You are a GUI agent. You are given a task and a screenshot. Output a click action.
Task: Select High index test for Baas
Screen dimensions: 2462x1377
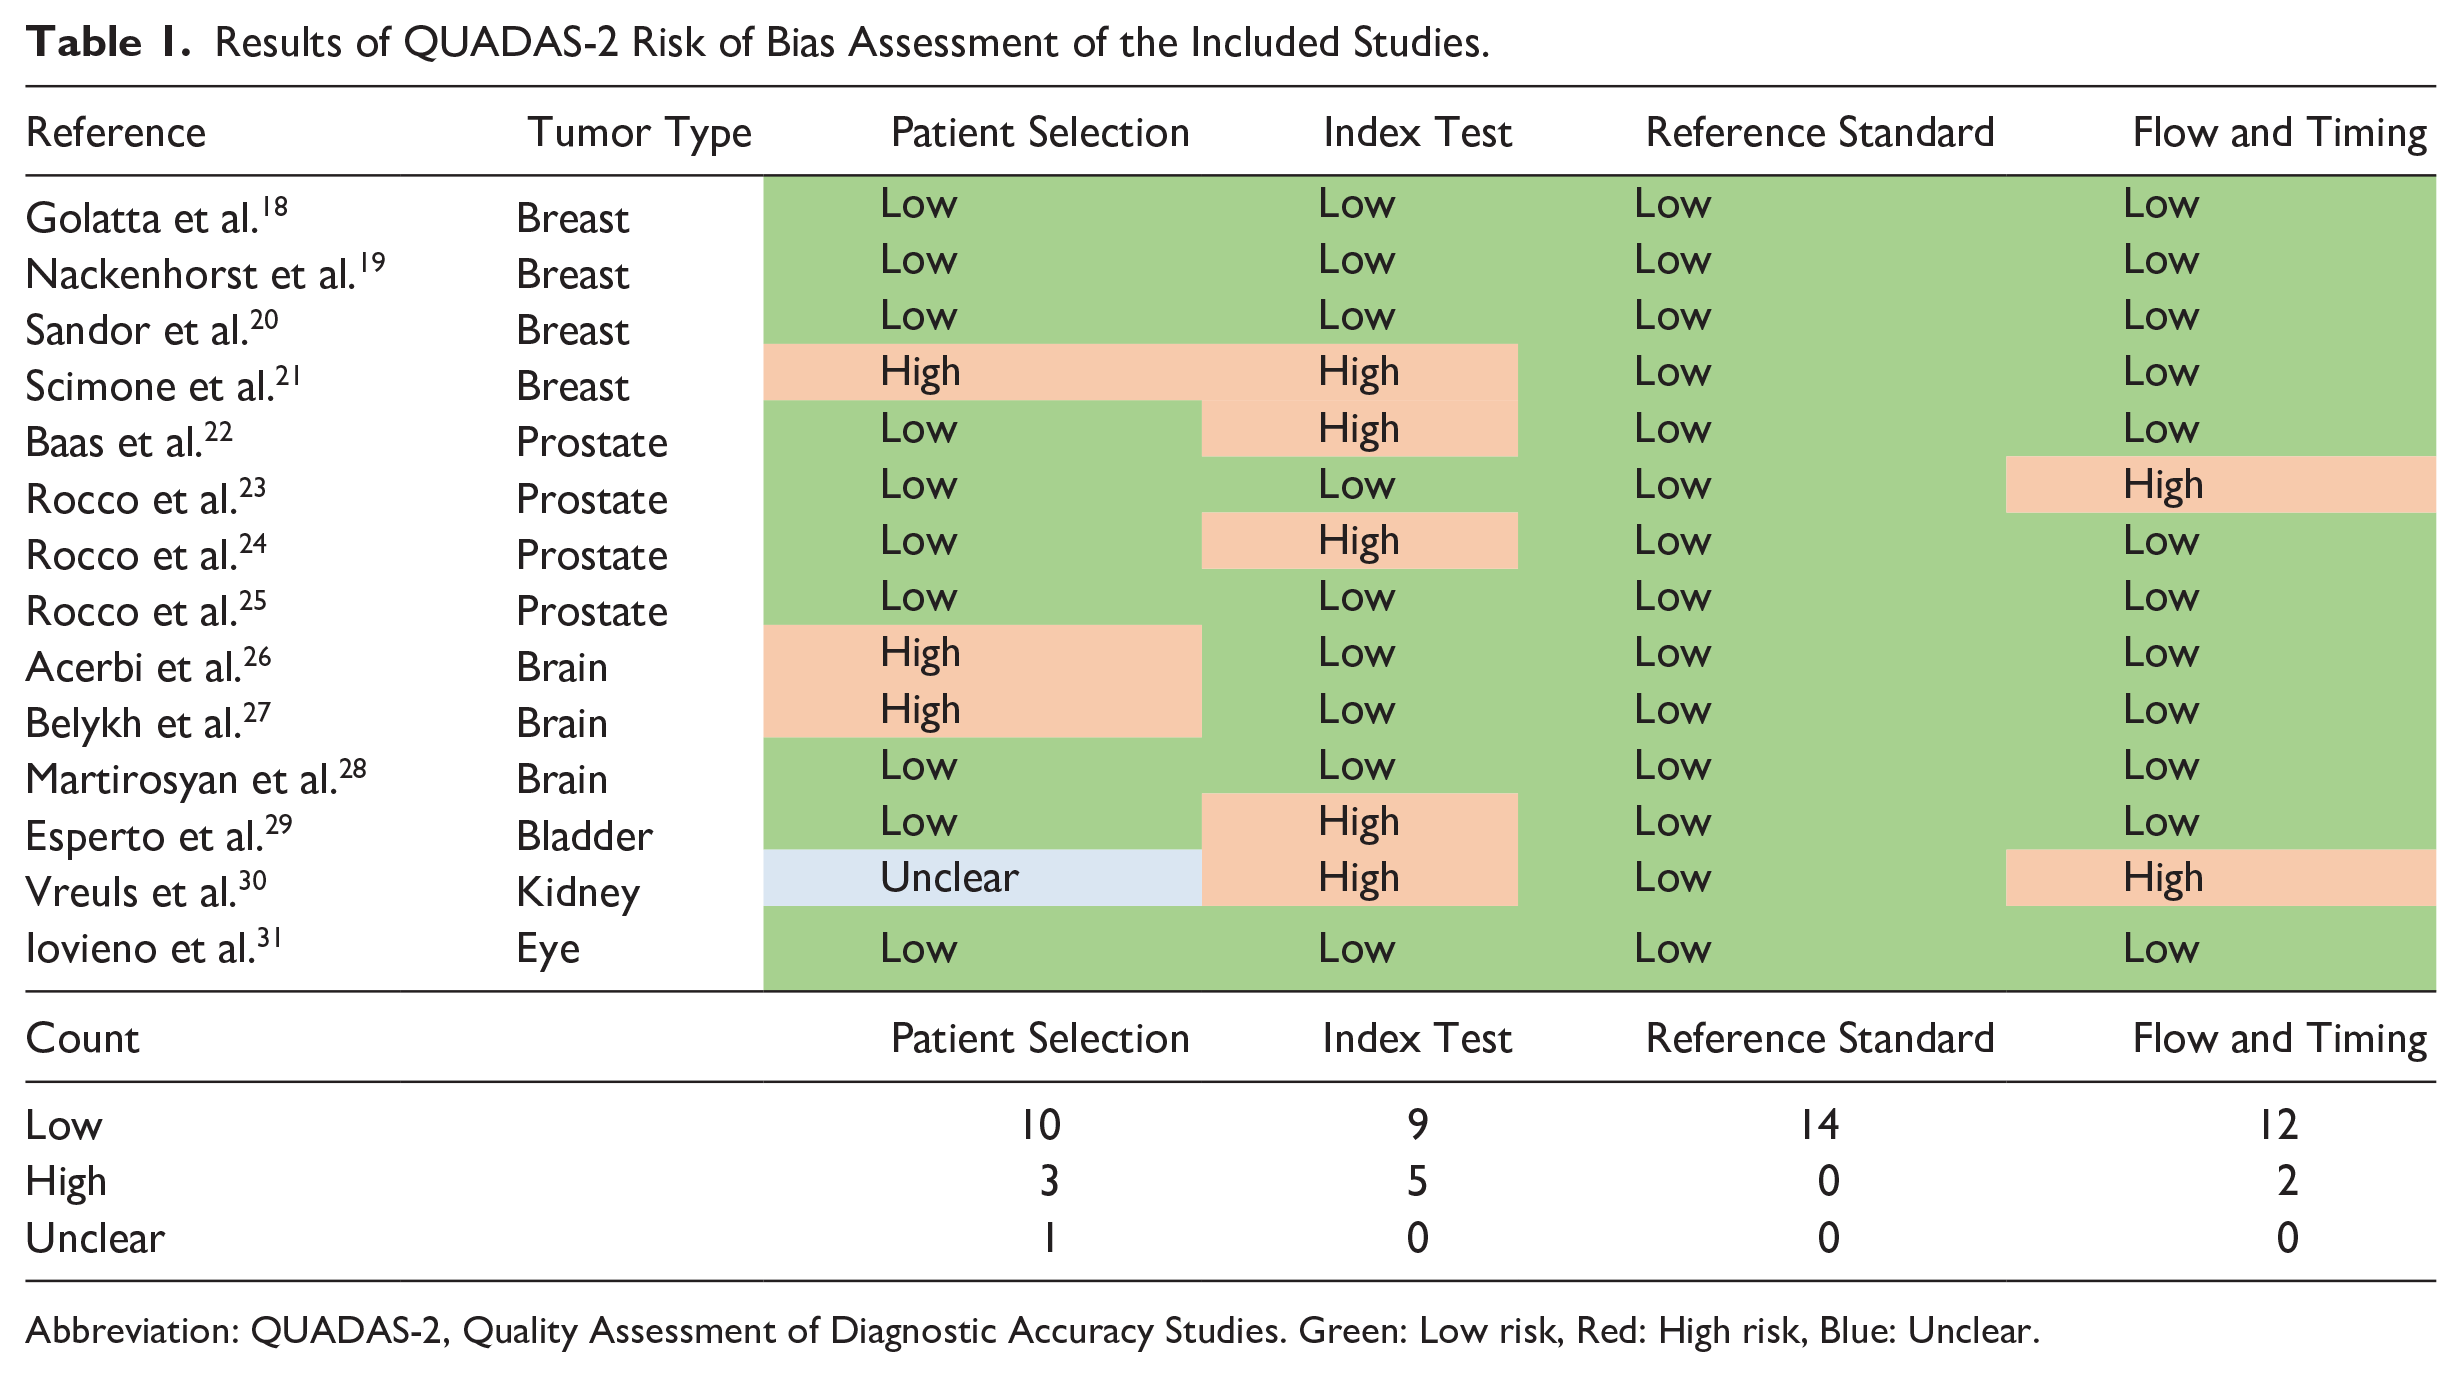(x=1358, y=429)
